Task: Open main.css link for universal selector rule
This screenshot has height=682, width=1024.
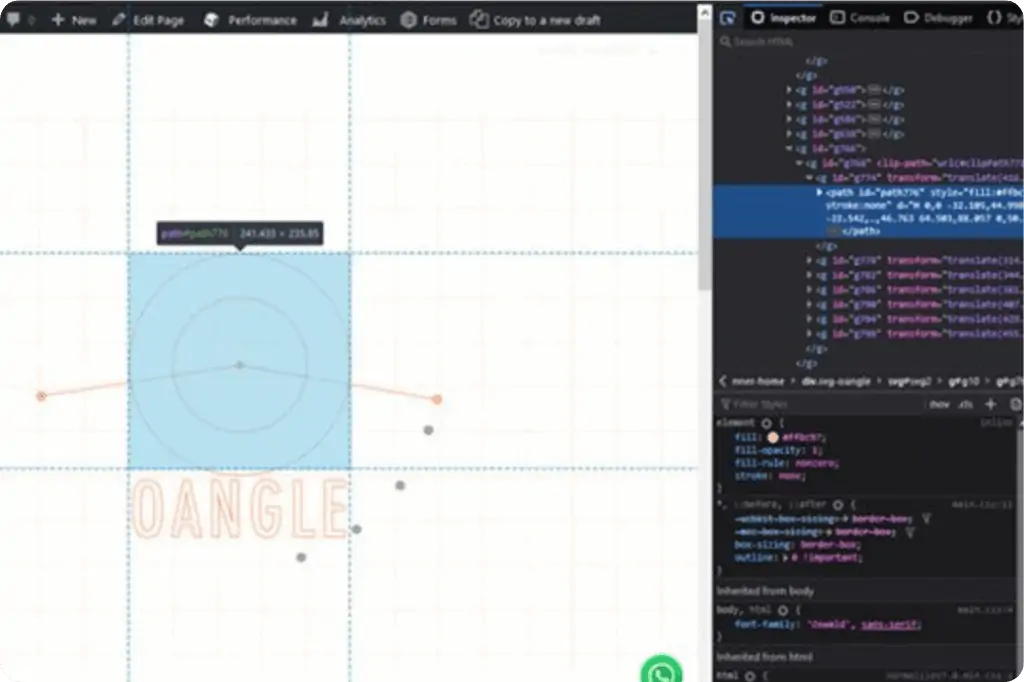Action: pyautogui.click(x=982, y=504)
